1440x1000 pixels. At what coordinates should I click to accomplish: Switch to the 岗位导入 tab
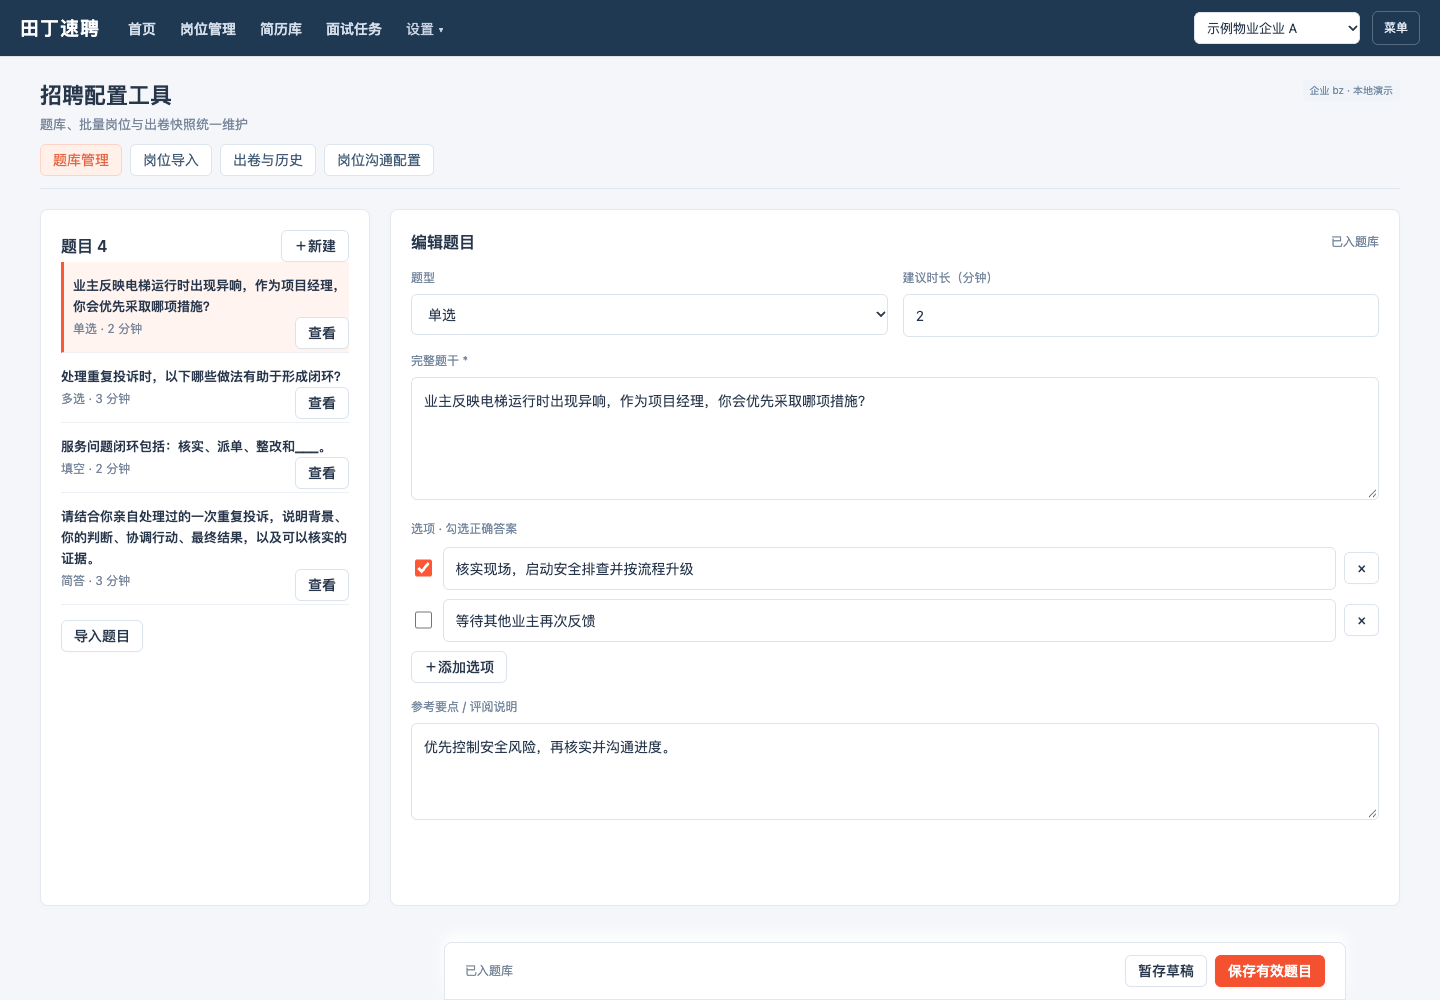(171, 160)
